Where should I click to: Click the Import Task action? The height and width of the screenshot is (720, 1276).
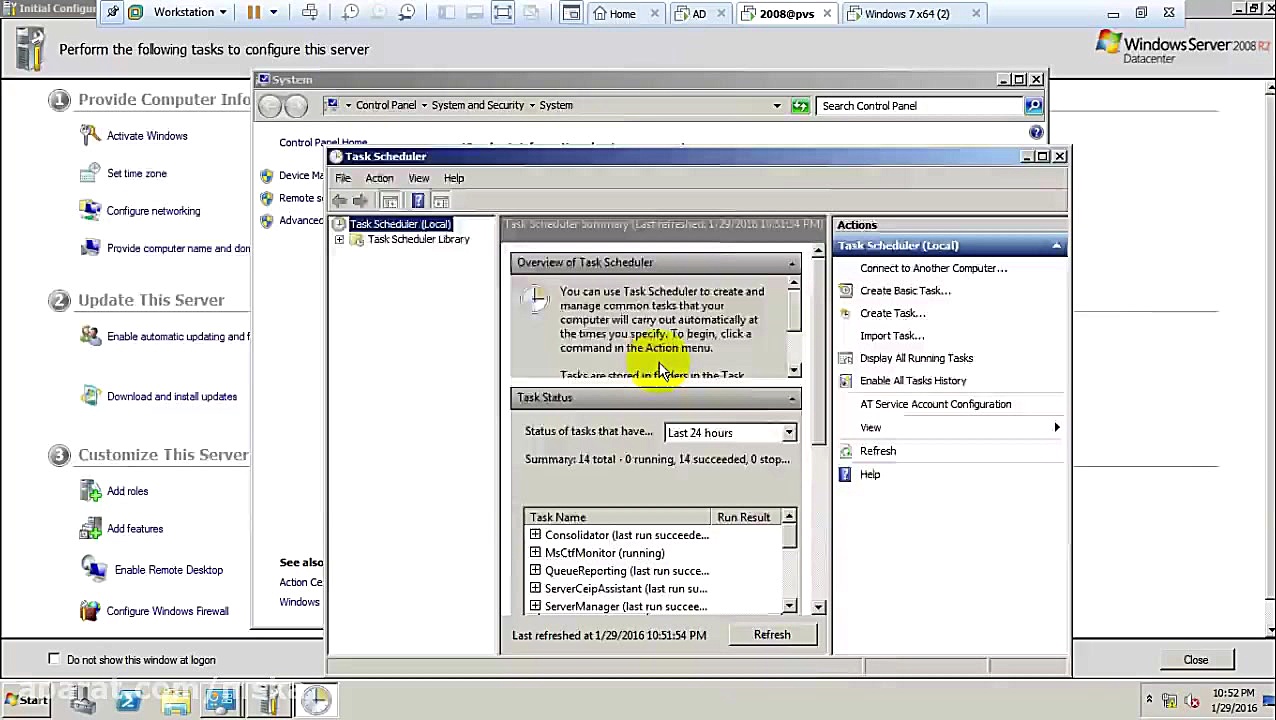(892, 336)
